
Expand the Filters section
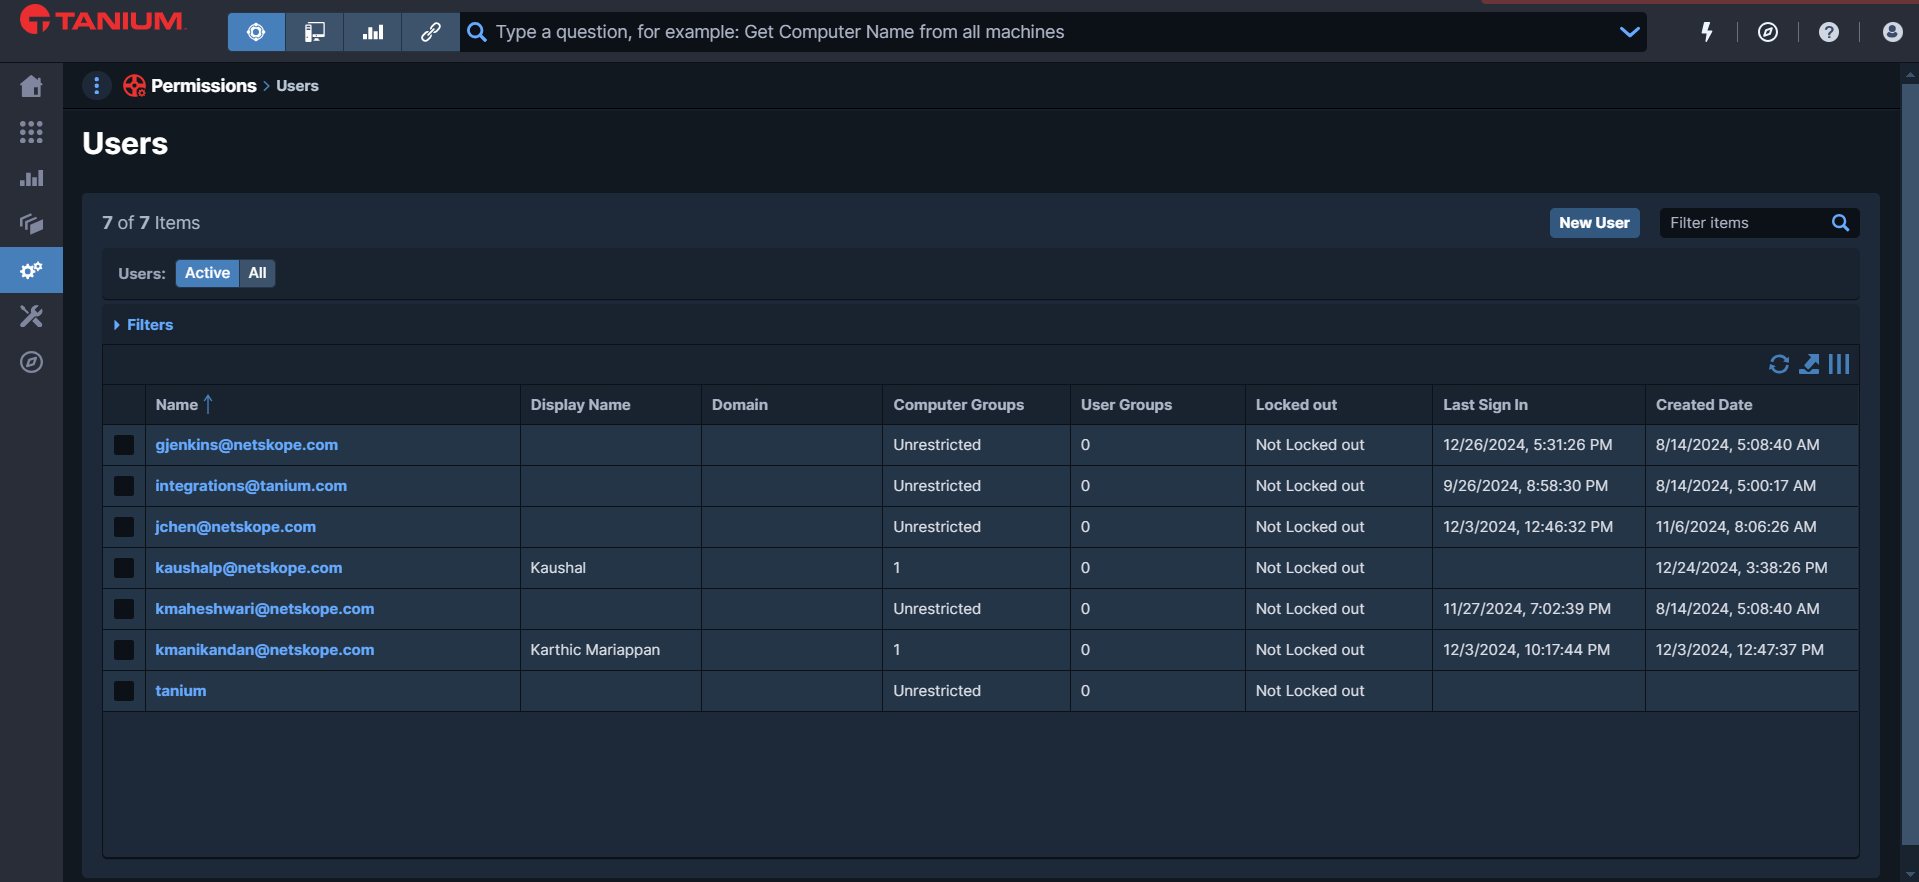144,325
